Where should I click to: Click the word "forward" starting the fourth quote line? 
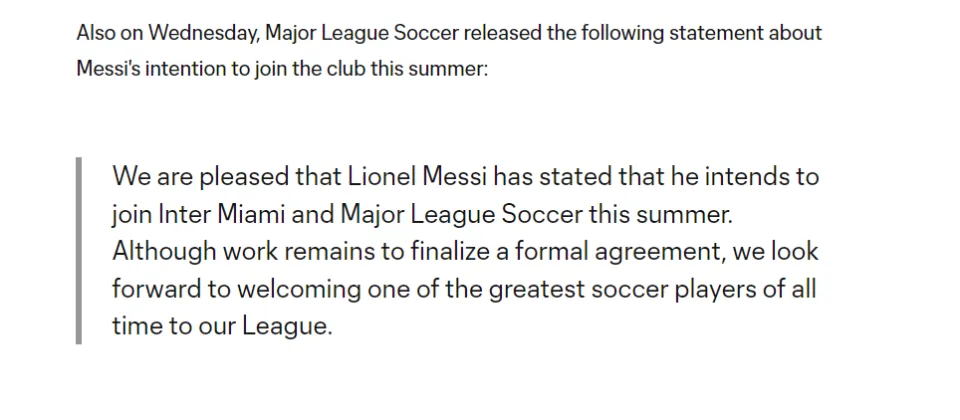click(x=156, y=288)
